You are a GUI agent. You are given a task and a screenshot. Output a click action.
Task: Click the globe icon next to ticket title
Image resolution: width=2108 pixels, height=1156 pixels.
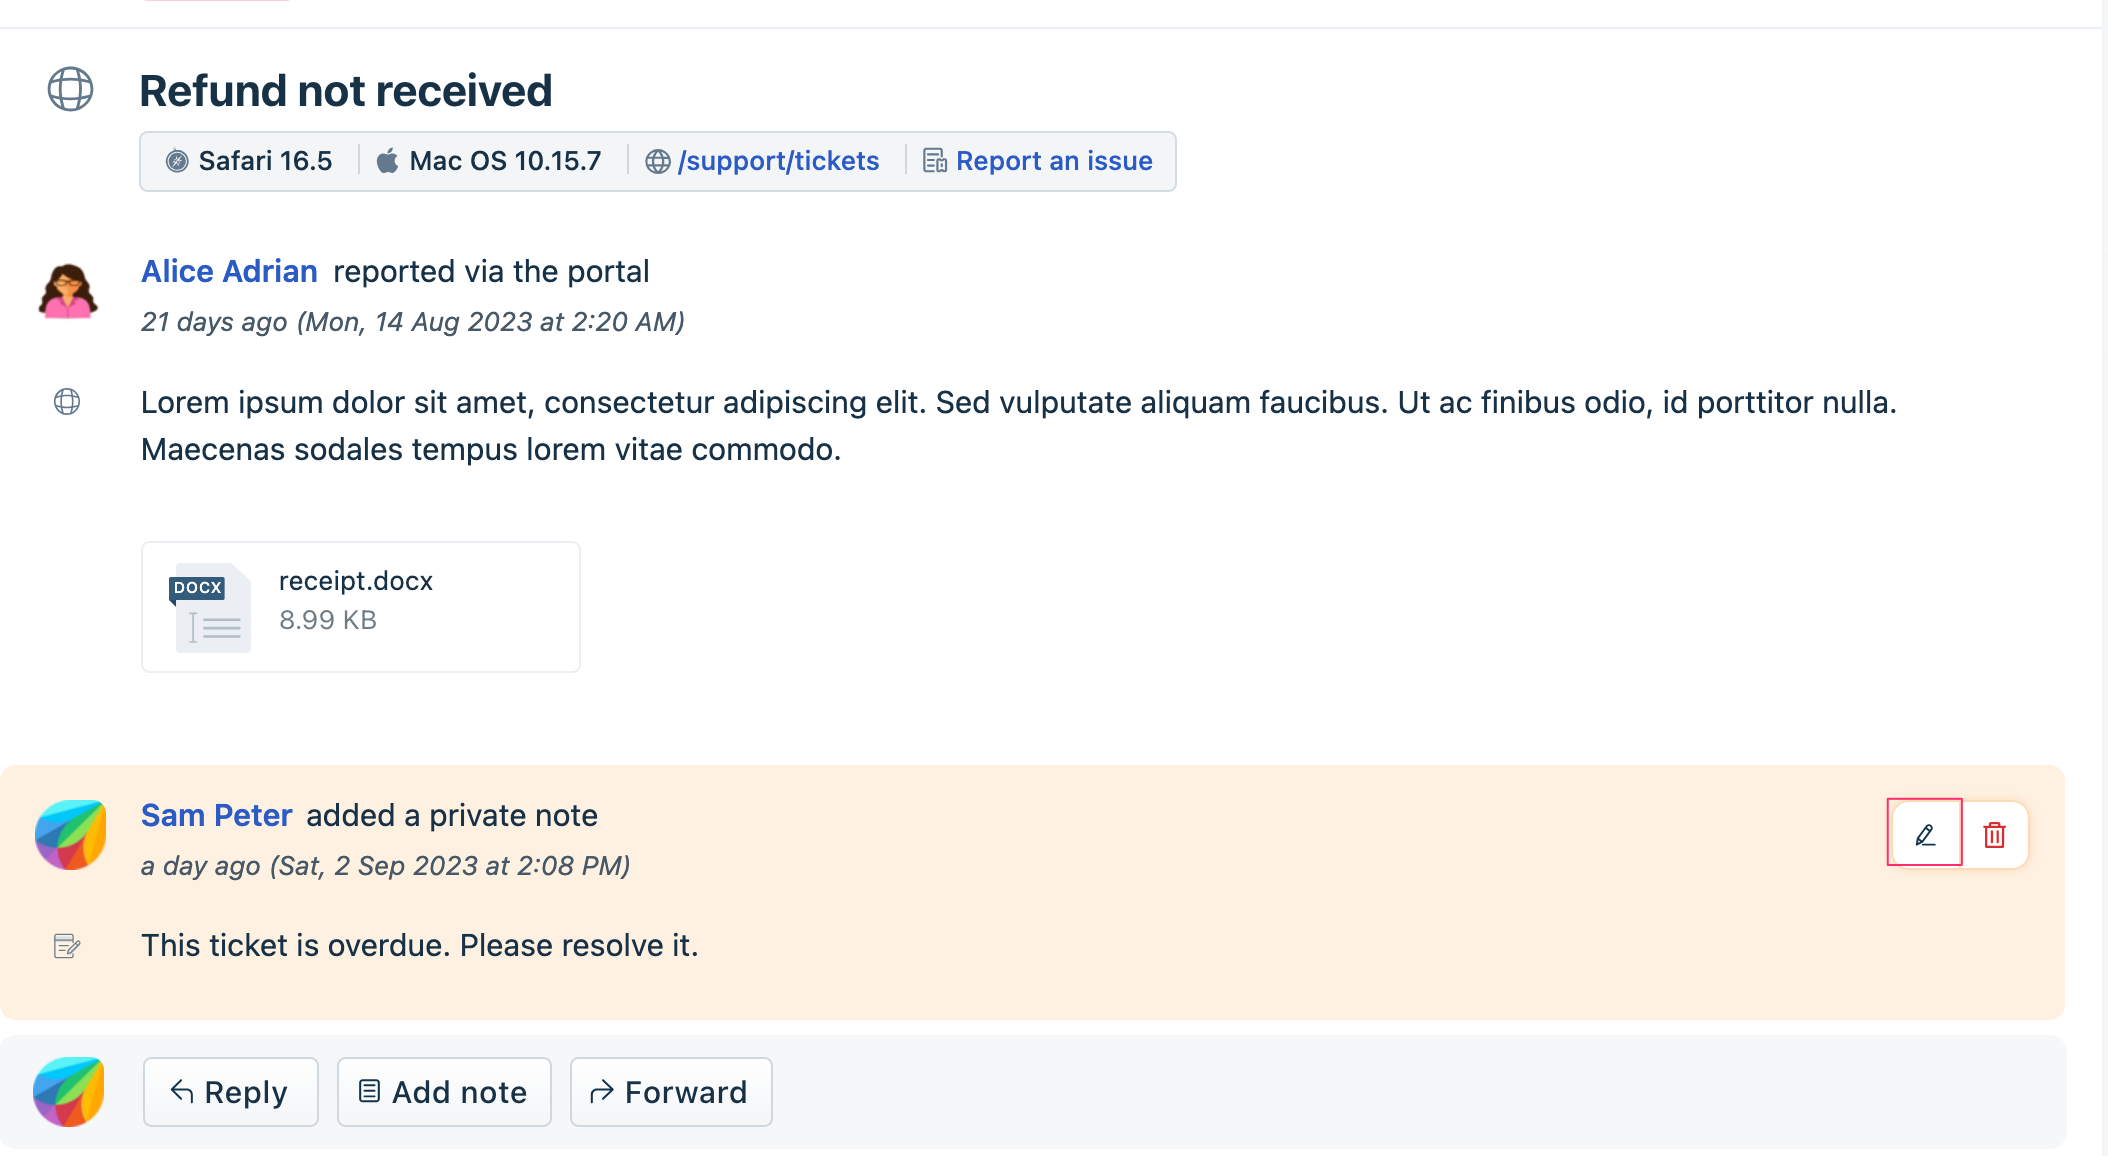pyautogui.click(x=73, y=88)
